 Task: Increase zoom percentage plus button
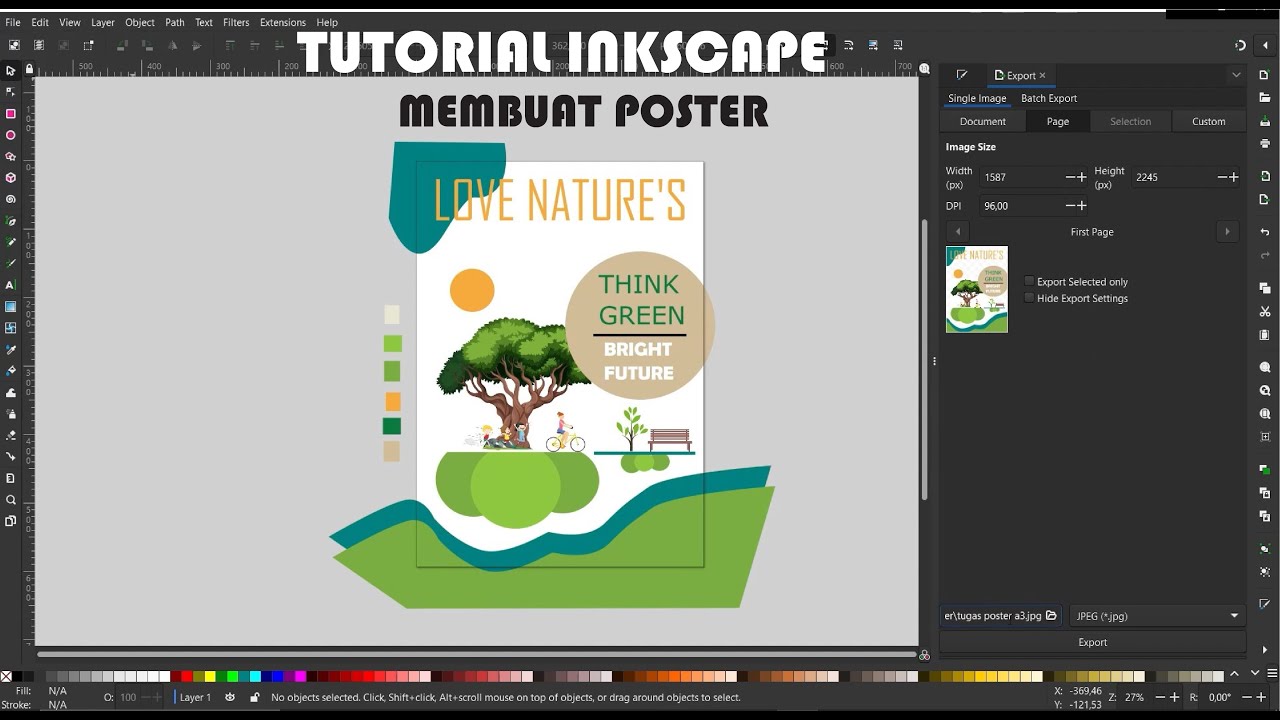(x=1174, y=697)
